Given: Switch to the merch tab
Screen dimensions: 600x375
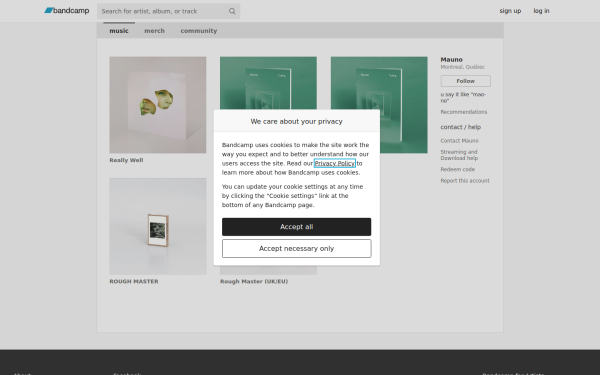Looking at the screenshot, I should [154, 31].
